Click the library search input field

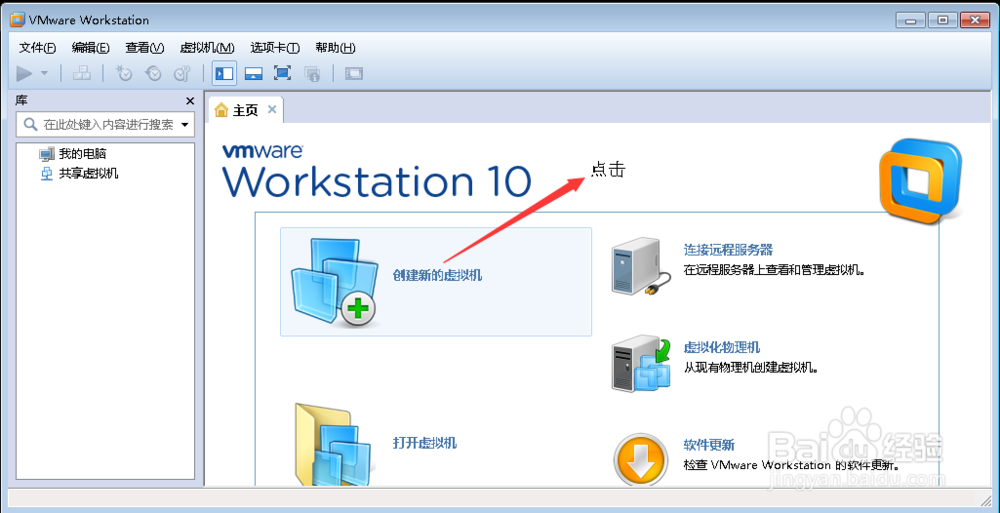[105, 124]
